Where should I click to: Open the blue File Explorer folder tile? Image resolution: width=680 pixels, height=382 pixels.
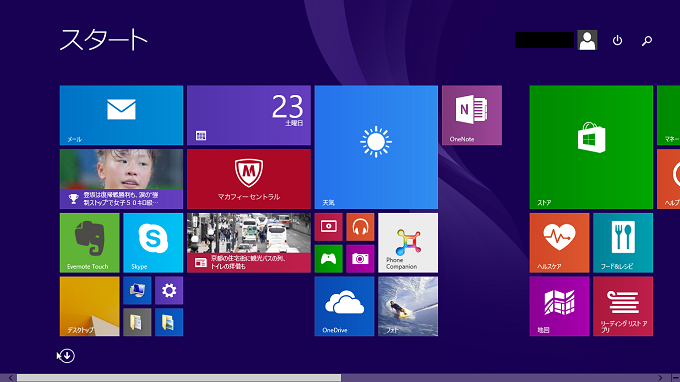click(169, 322)
